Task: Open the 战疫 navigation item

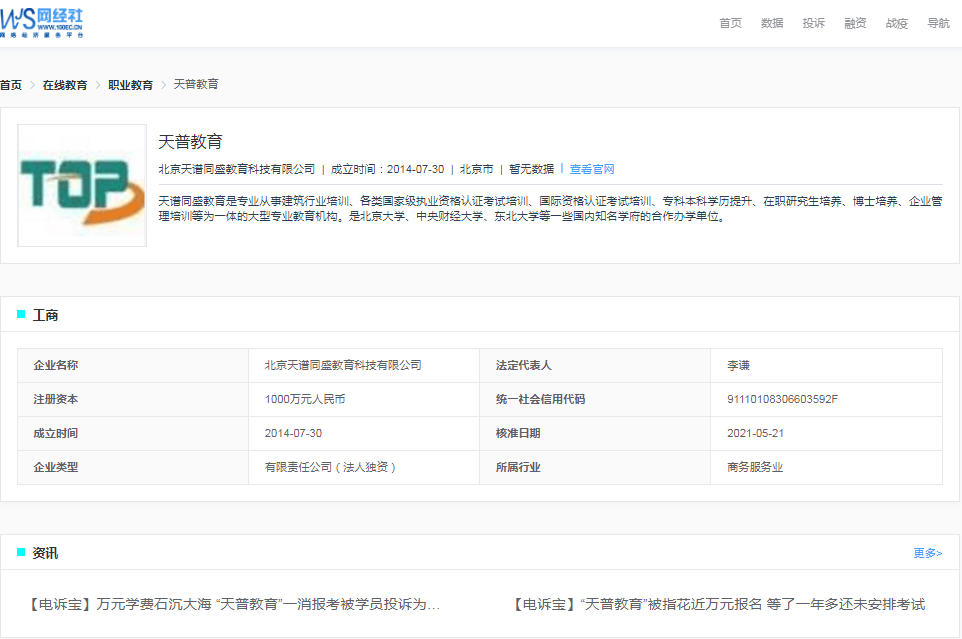Action: pyautogui.click(x=896, y=23)
